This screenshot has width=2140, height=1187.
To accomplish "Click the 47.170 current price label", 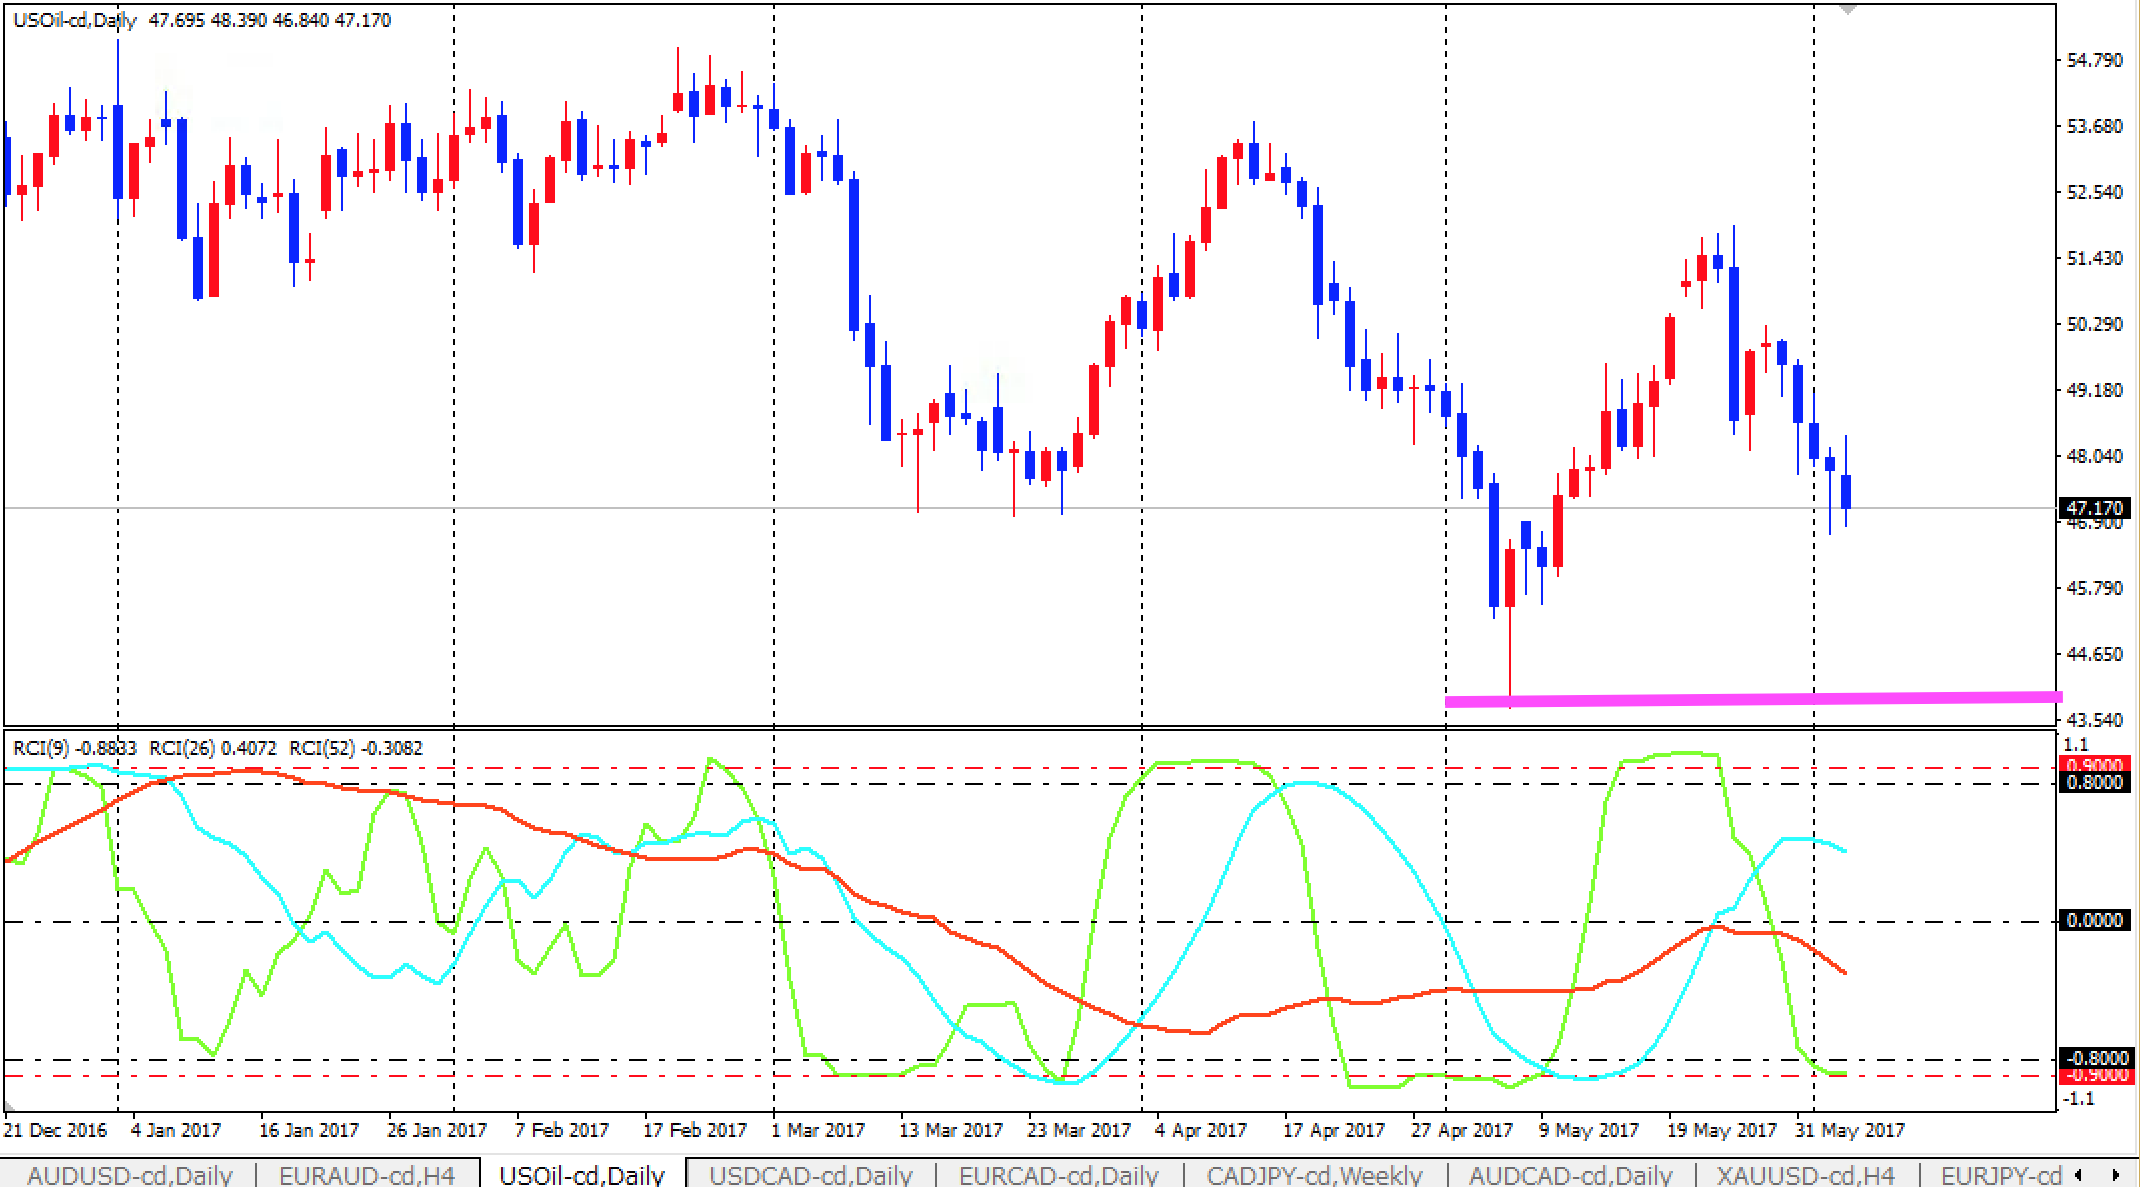I will pyautogui.click(x=2095, y=508).
